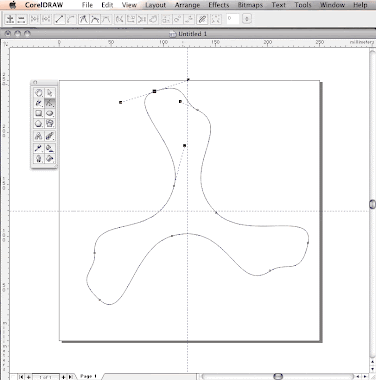The image size is (376, 380).
Task: Click the Align Nodes icon
Action: point(189,19)
